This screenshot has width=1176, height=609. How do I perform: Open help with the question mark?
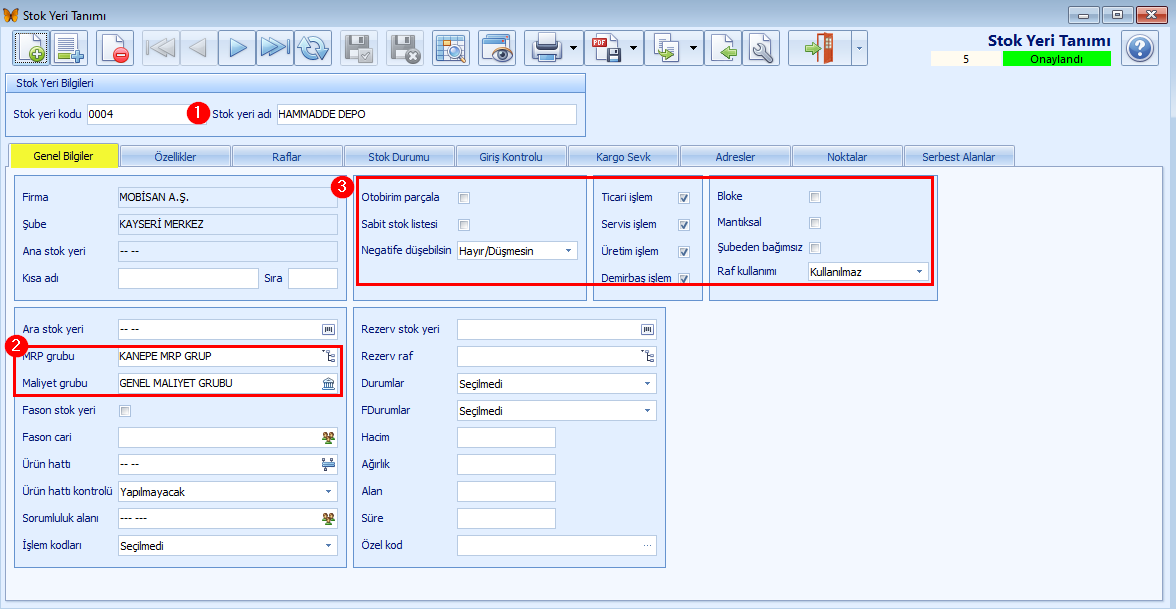click(1139, 49)
